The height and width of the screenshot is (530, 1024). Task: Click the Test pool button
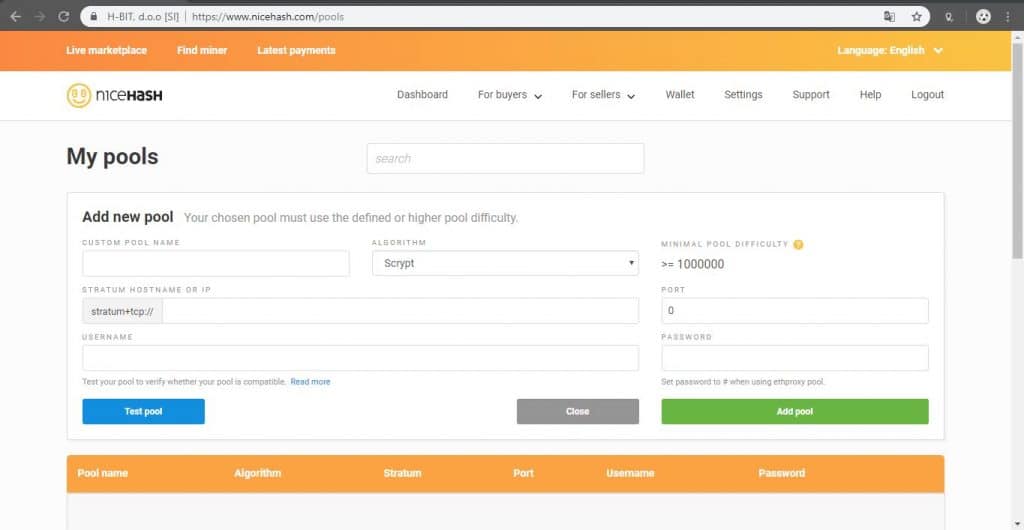pos(144,412)
